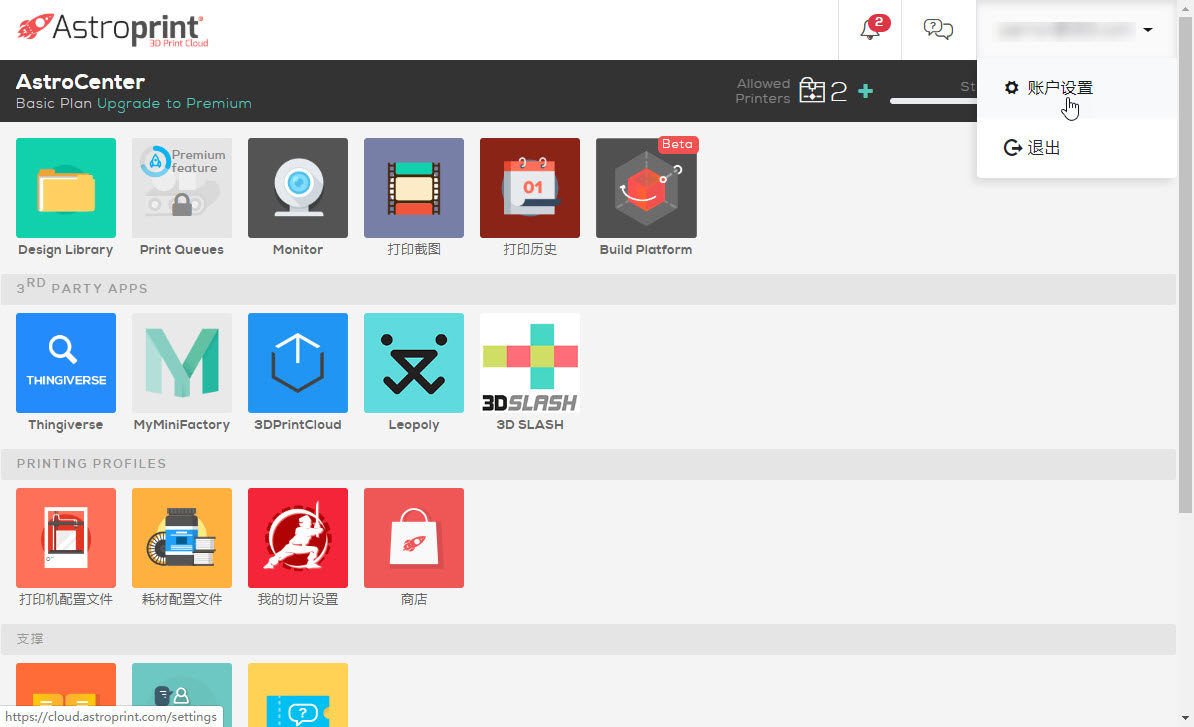Image resolution: width=1194 pixels, height=727 pixels.
Task: Add another allowed printer with plus icon
Action: pos(865,91)
